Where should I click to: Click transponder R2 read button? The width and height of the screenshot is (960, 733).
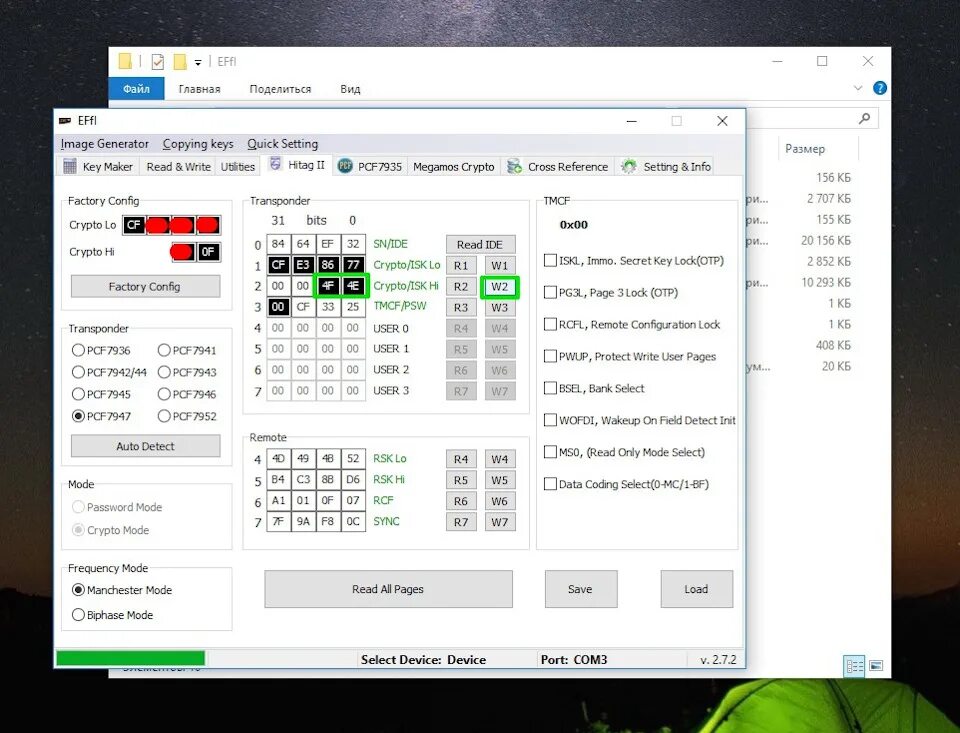[x=461, y=287]
